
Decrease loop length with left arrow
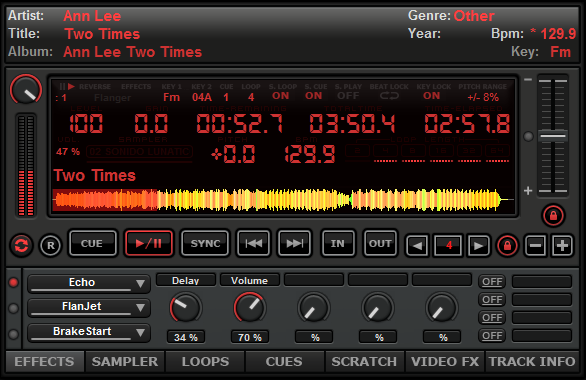(417, 245)
